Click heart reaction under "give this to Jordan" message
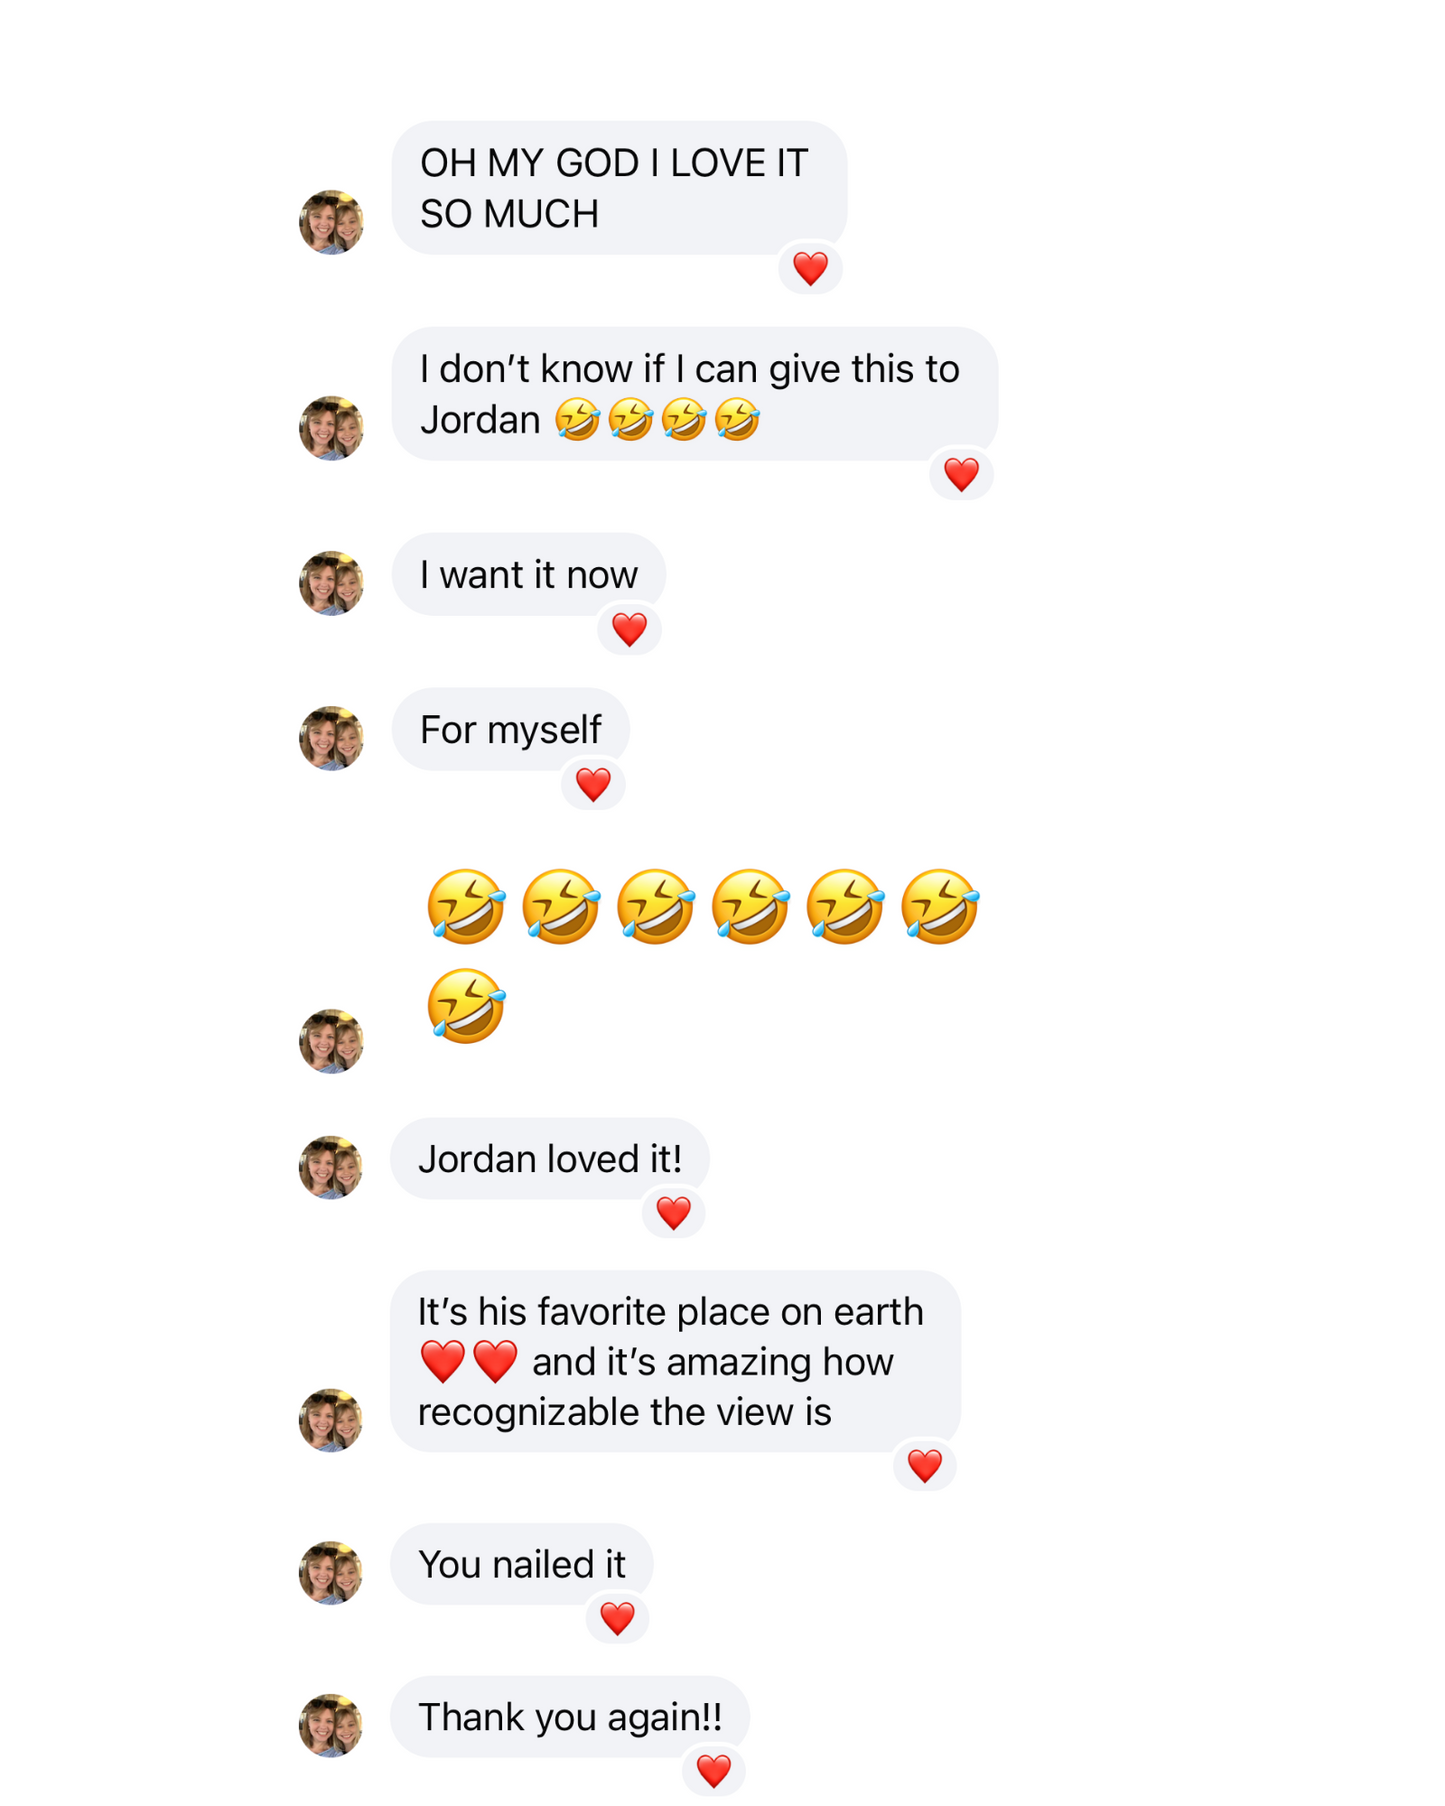 [x=961, y=474]
